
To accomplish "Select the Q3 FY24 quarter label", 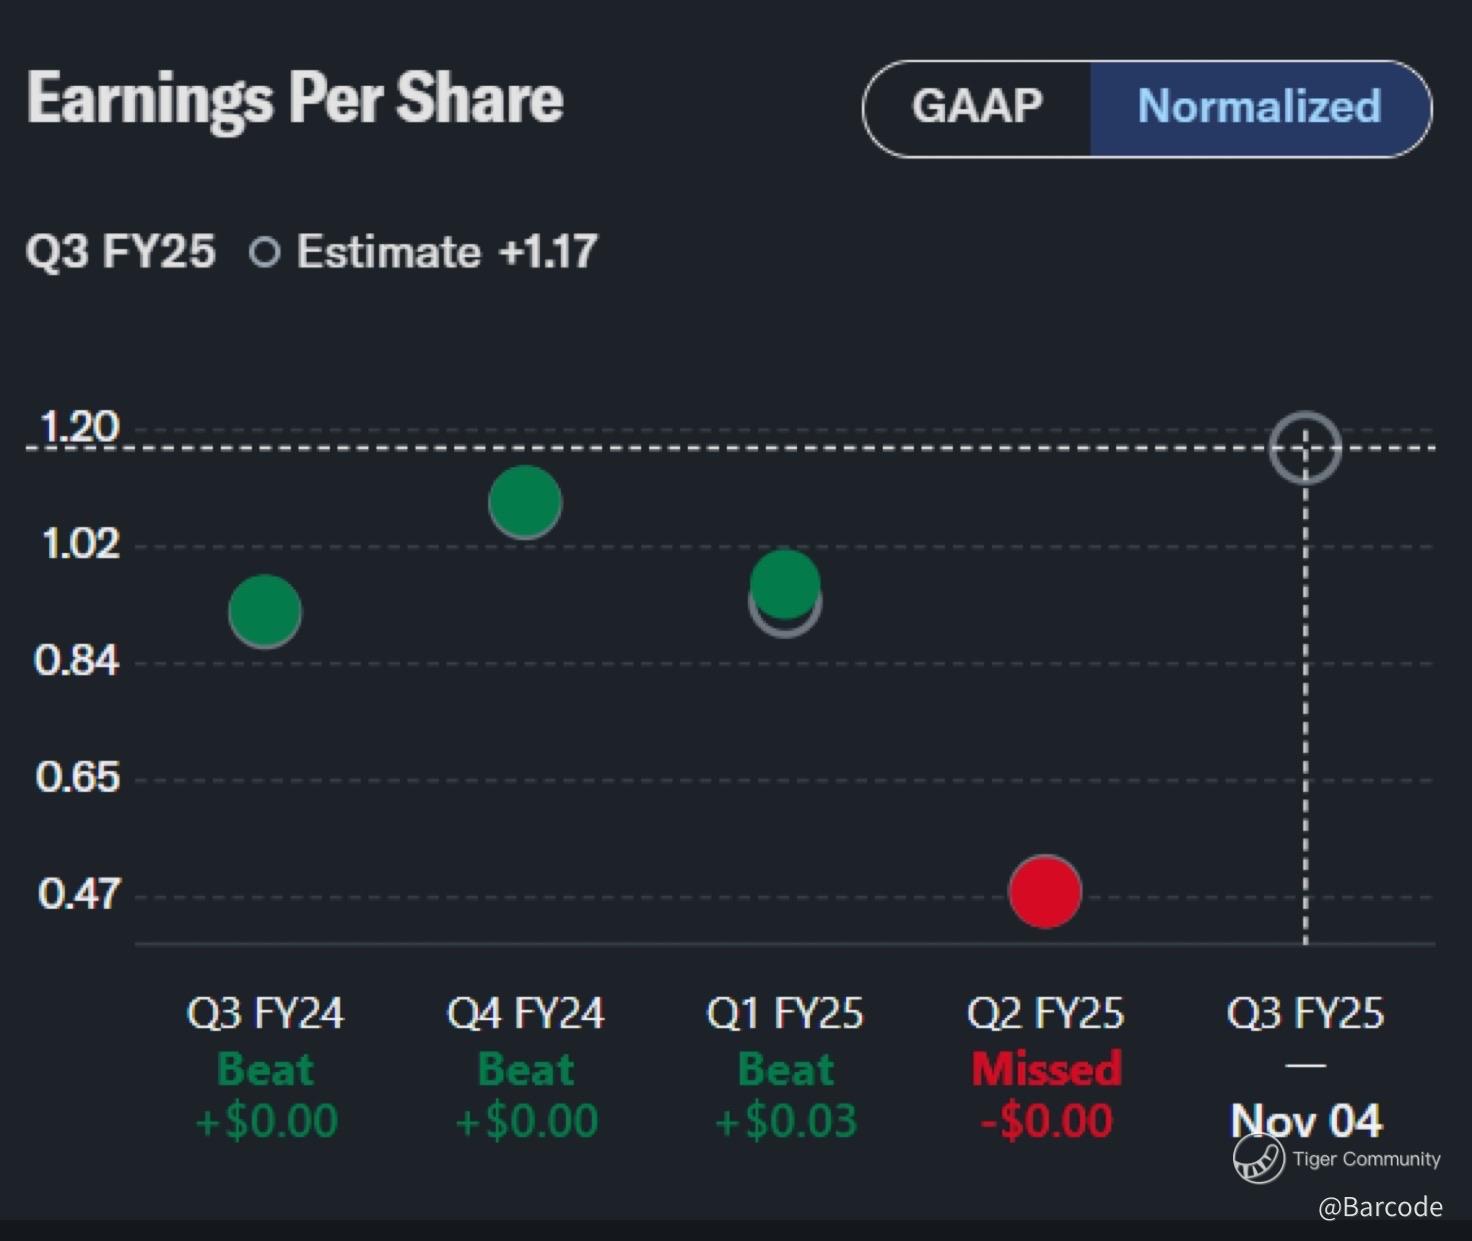I will (x=265, y=1013).
